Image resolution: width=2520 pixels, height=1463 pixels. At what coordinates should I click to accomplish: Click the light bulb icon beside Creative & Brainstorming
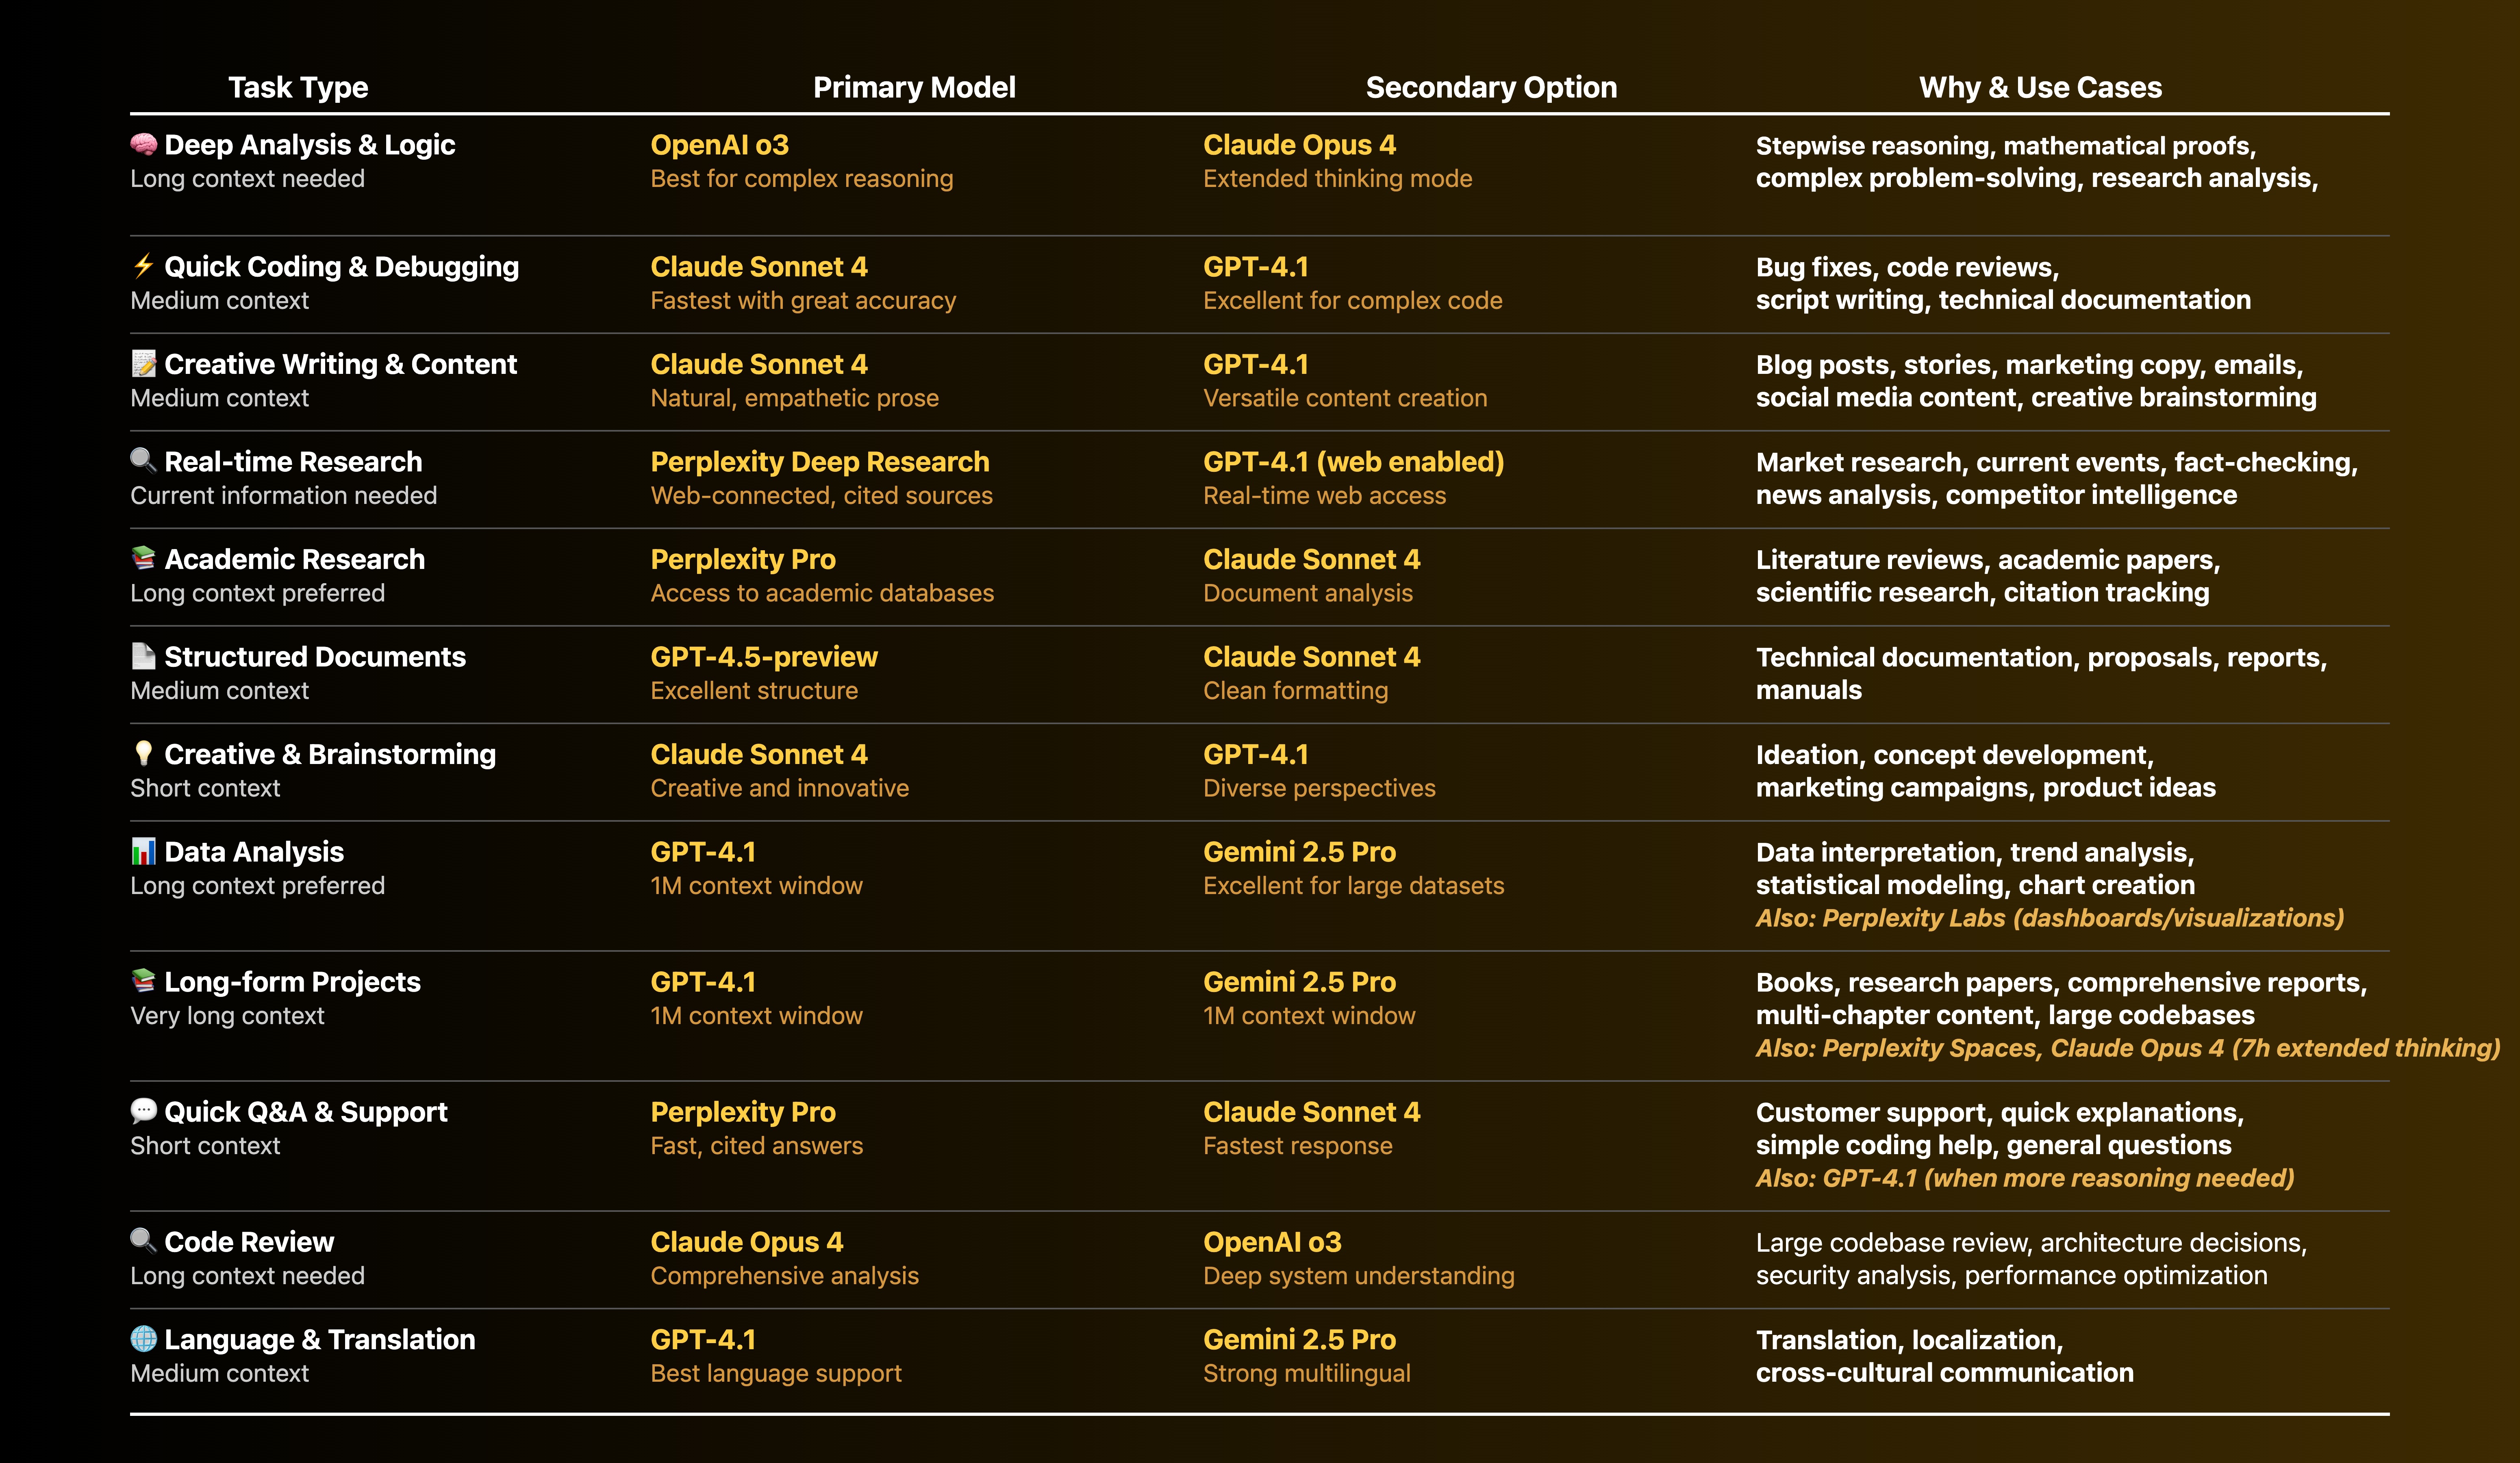tap(144, 753)
